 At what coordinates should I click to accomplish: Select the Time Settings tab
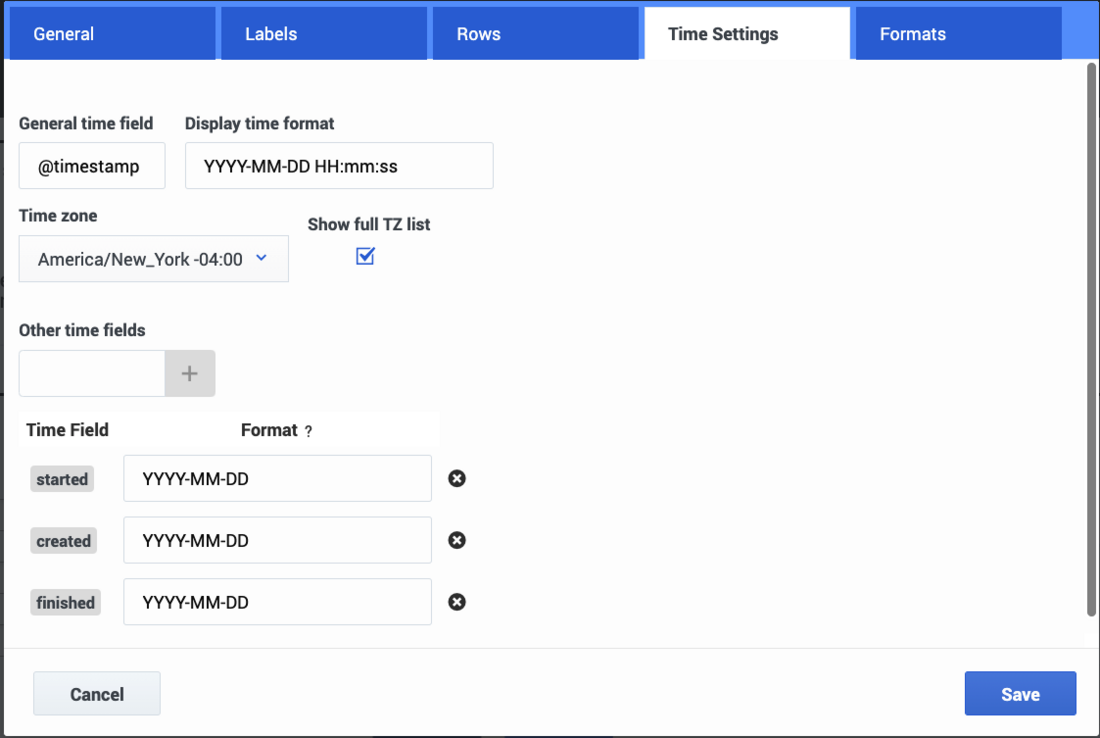[747, 34]
